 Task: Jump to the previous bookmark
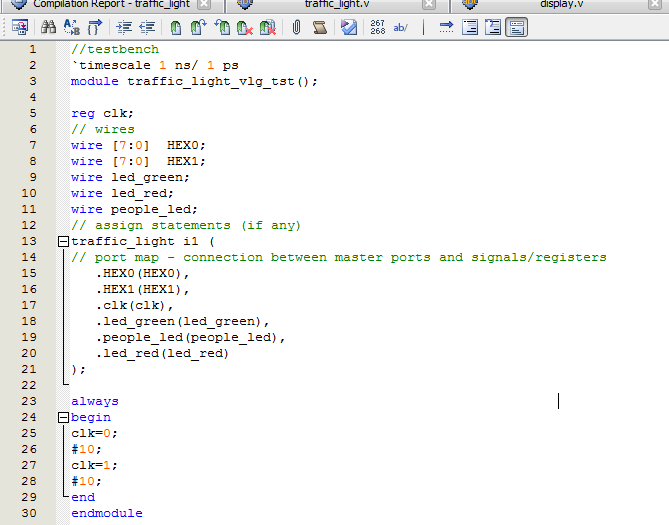pos(223,27)
